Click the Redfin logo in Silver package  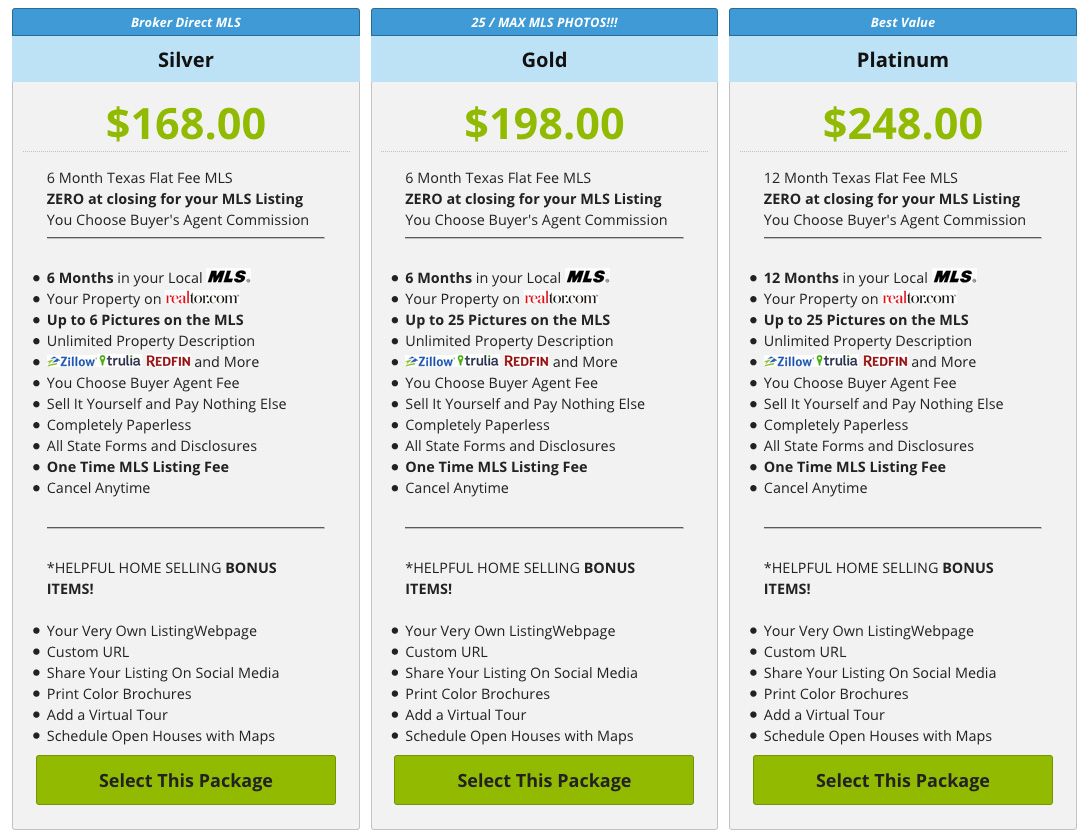[x=168, y=361]
